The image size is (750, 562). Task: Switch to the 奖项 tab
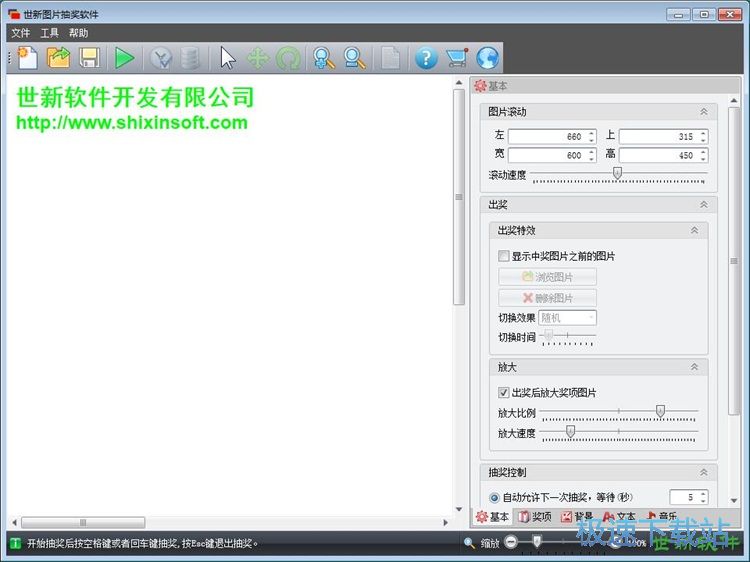point(534,517)
